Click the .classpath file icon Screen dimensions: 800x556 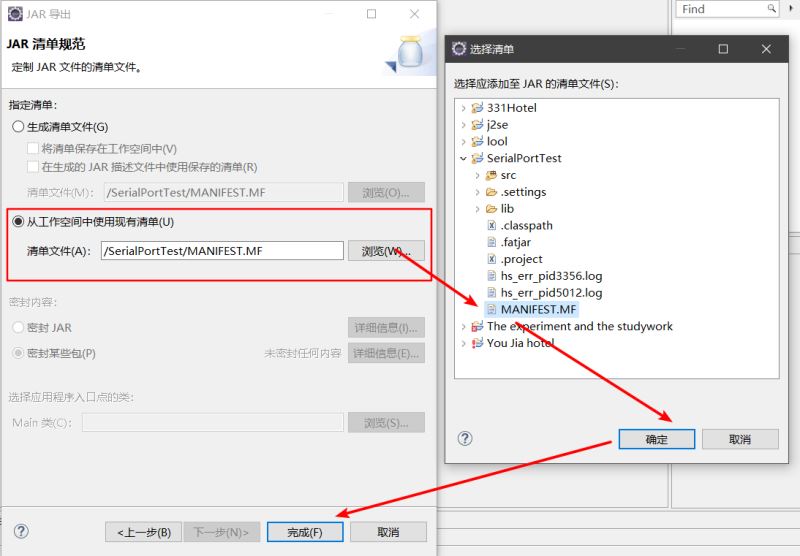491,225
